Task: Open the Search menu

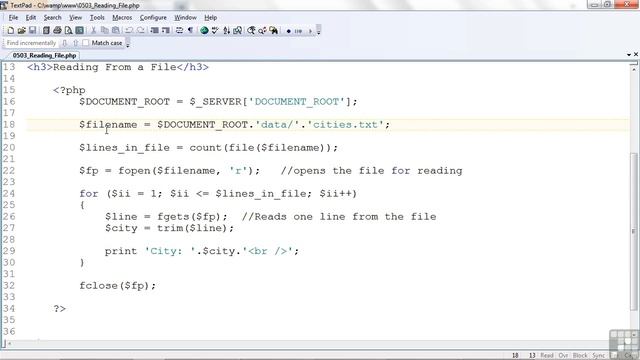Action: point(52,18)
